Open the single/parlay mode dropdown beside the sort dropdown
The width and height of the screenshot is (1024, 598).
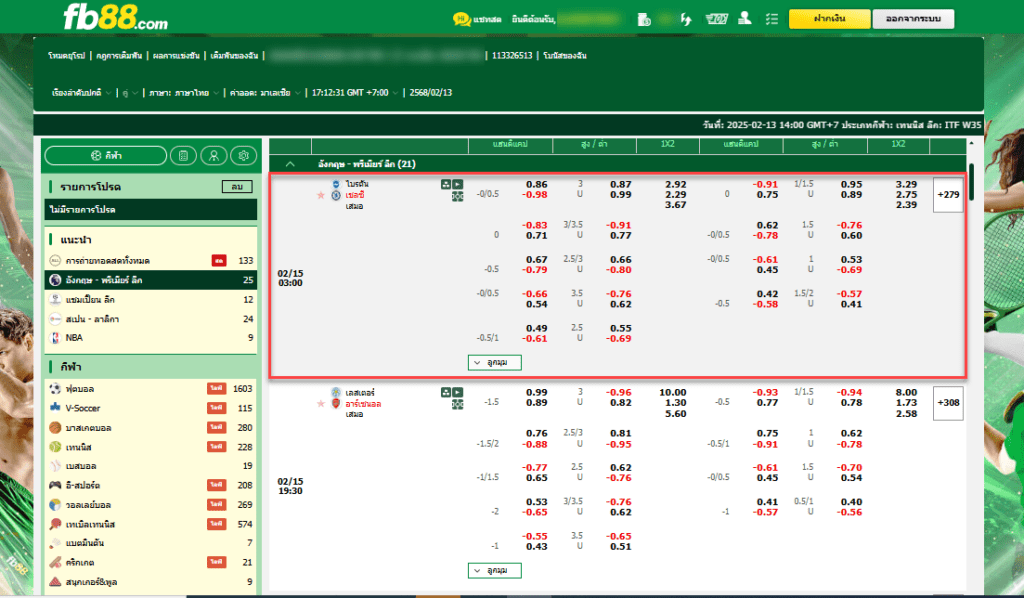(130, 93)
